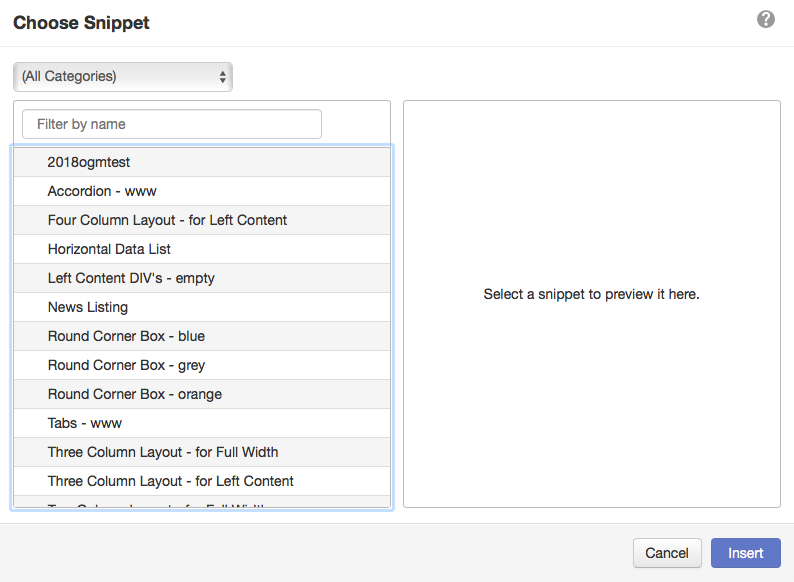
Task: Select the 2018ogmtest snippet
Action: pyautogui.click(x=202, y=162)
